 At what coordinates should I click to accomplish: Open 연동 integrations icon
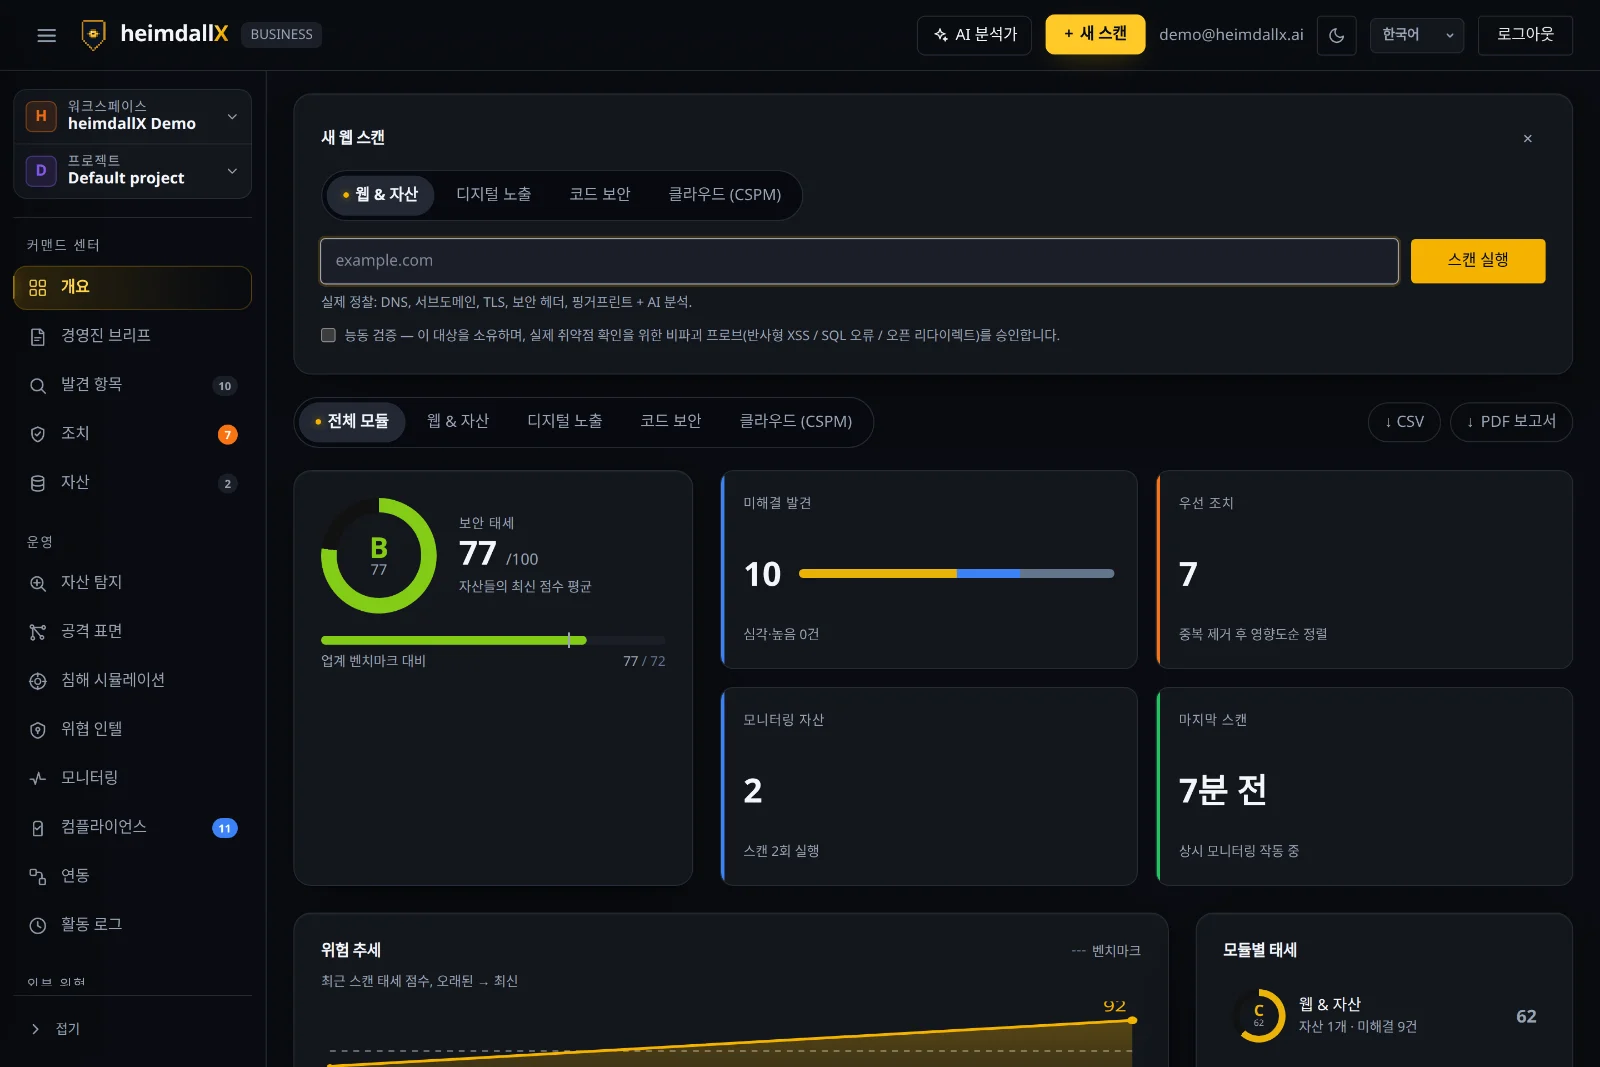[38, 877]
